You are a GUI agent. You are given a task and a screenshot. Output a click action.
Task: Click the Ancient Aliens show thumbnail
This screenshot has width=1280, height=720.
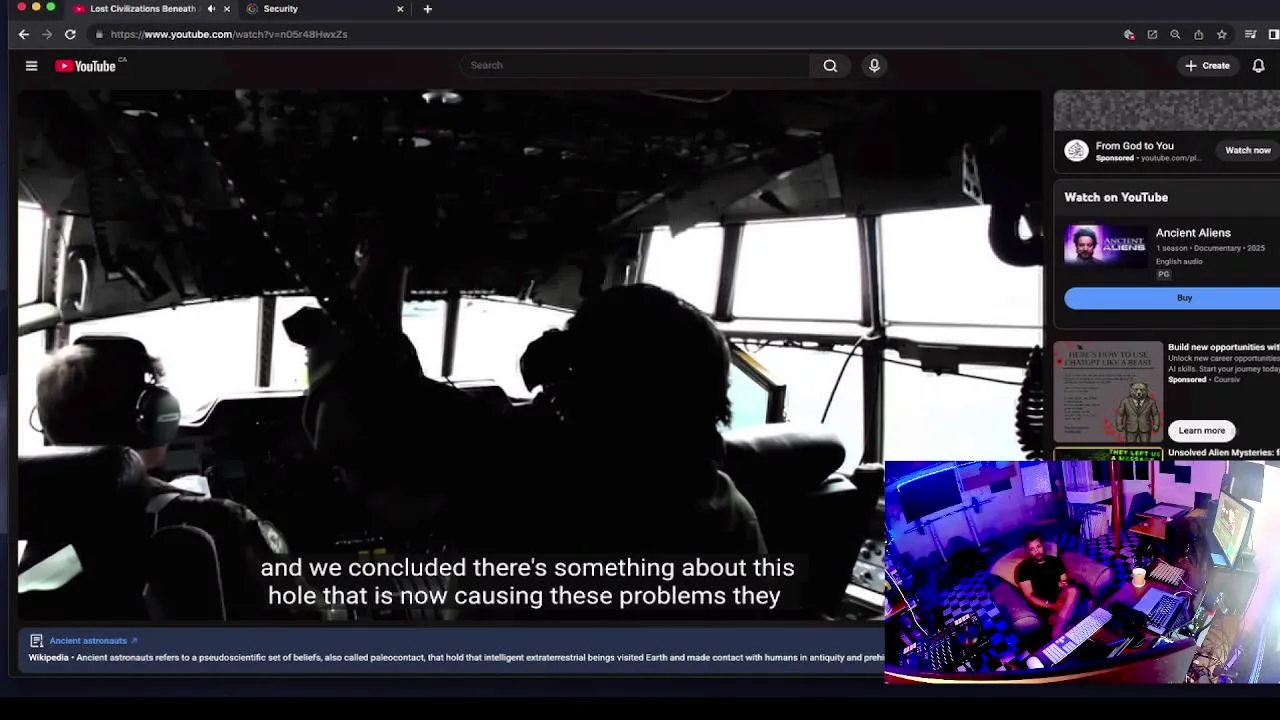[x=1105, y=245]
